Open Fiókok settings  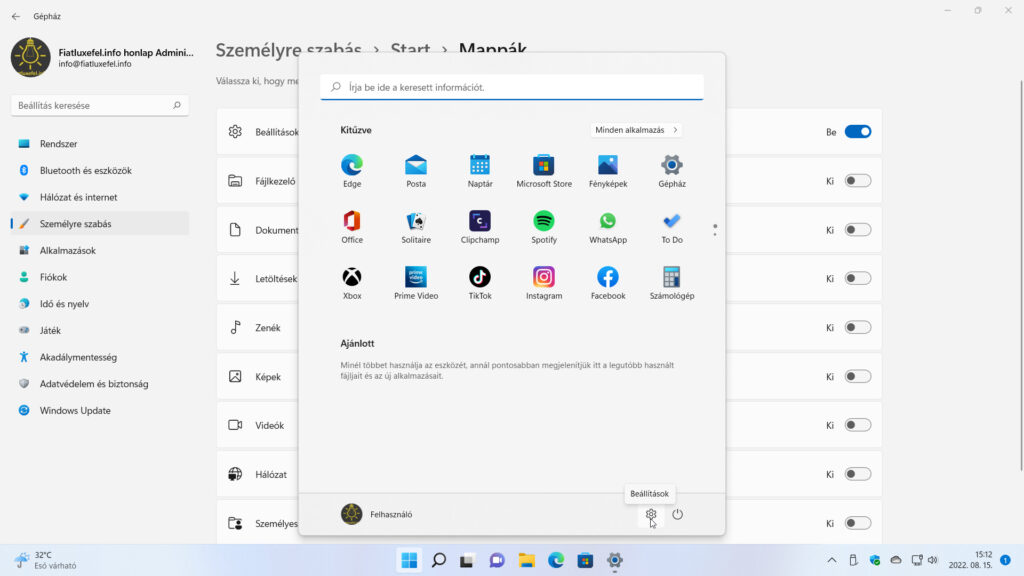pyautogui.click(x=100, y=277)
